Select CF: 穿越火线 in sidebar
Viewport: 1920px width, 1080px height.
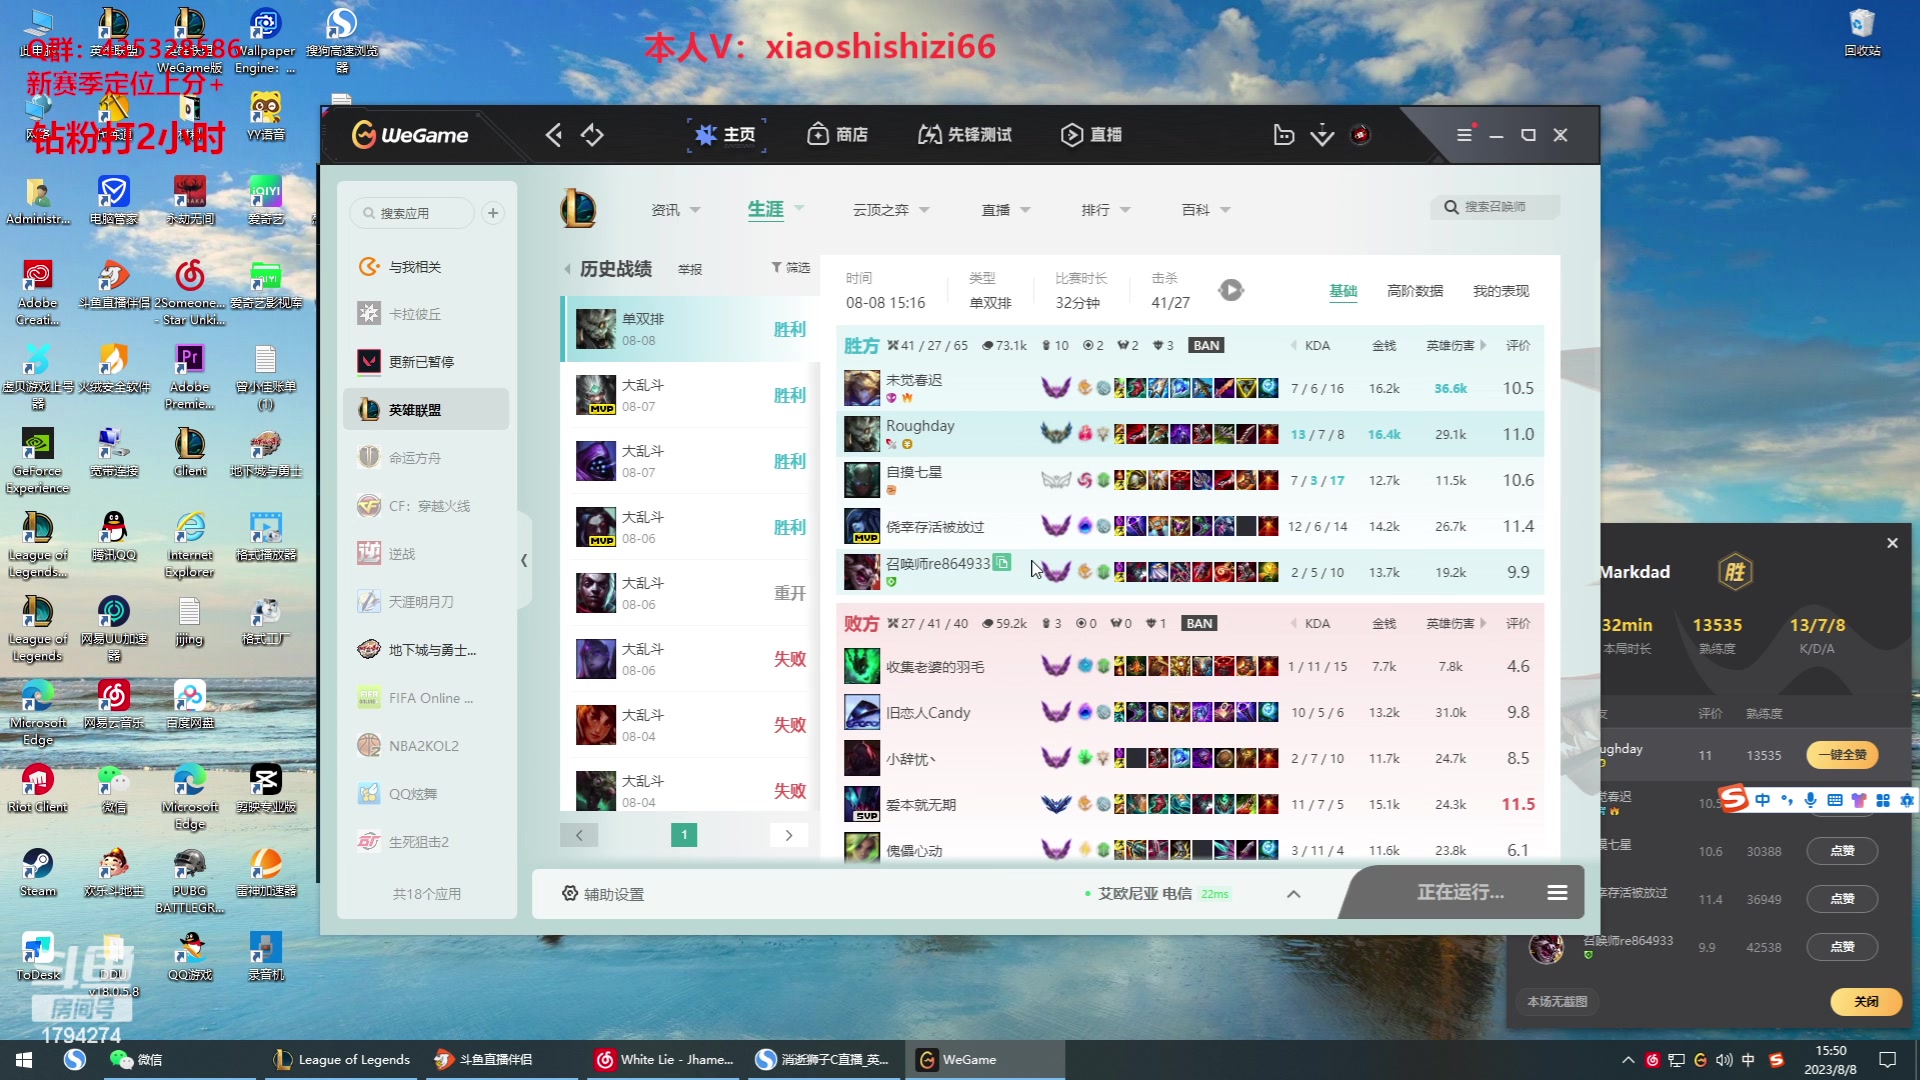coord(426,506)
